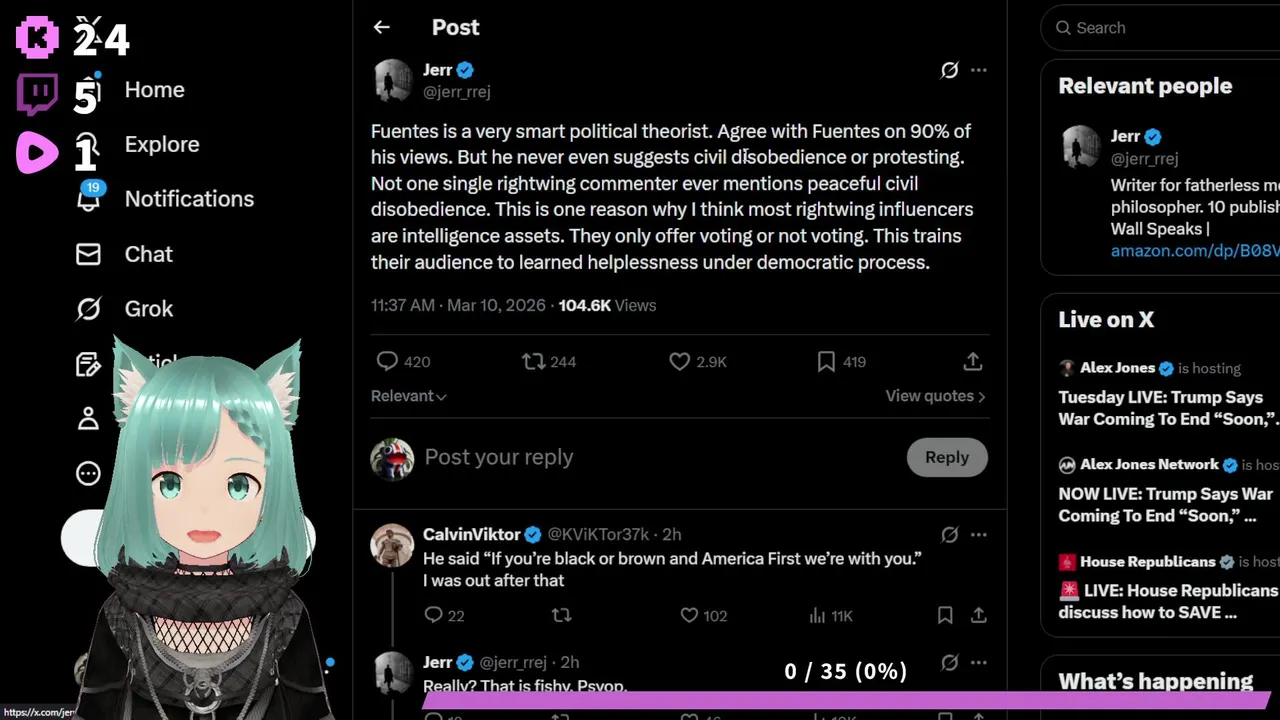Like the main post with 2.9K likes

pyautogui.click(x=679, y=362)
